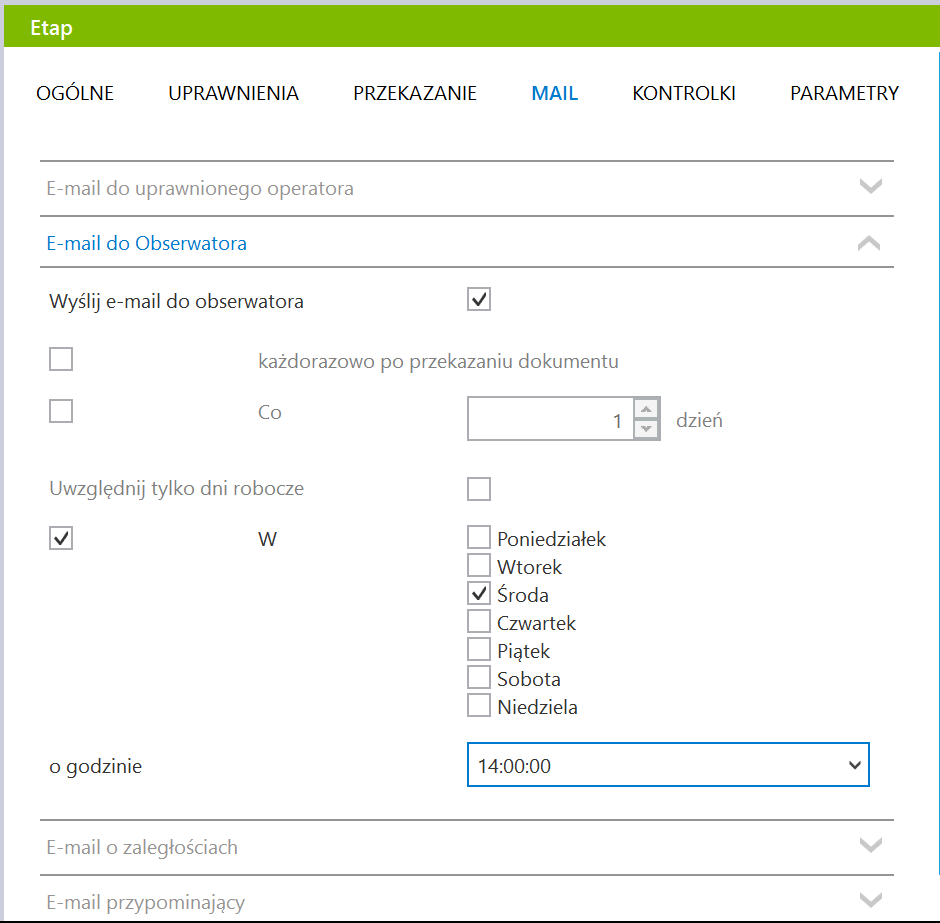Screen dimensions: 940x923
Task: Switch to the OGÓLNE tab
Action: point(75,93)
